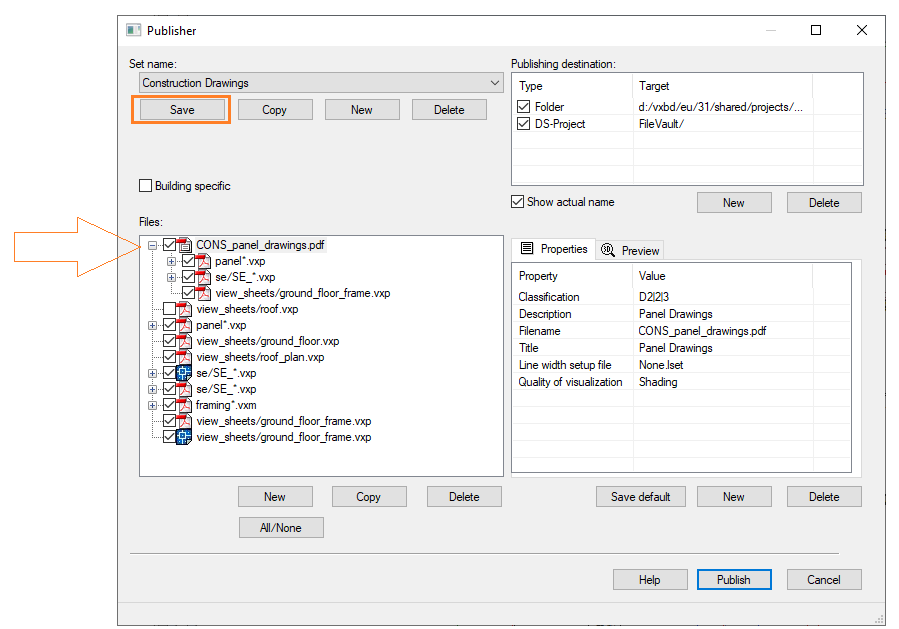Screen dimensions: 899x629
Task: Click the PDF icon next to view_sheets/roof_plan.vxp
Action: [184, 357]
